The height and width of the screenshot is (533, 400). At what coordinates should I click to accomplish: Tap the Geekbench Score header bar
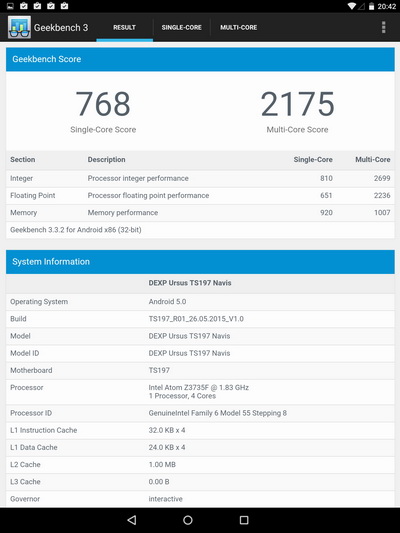tap(200, 59)
